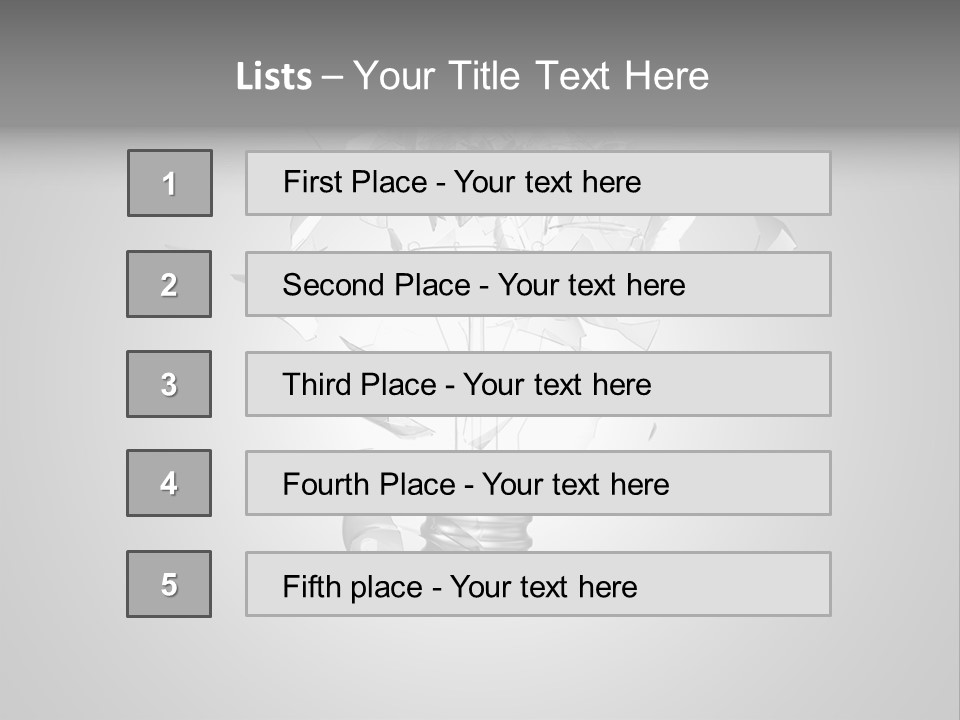Select the number 3 box
This screenshot has width=960, height=720.
point(169,384)
